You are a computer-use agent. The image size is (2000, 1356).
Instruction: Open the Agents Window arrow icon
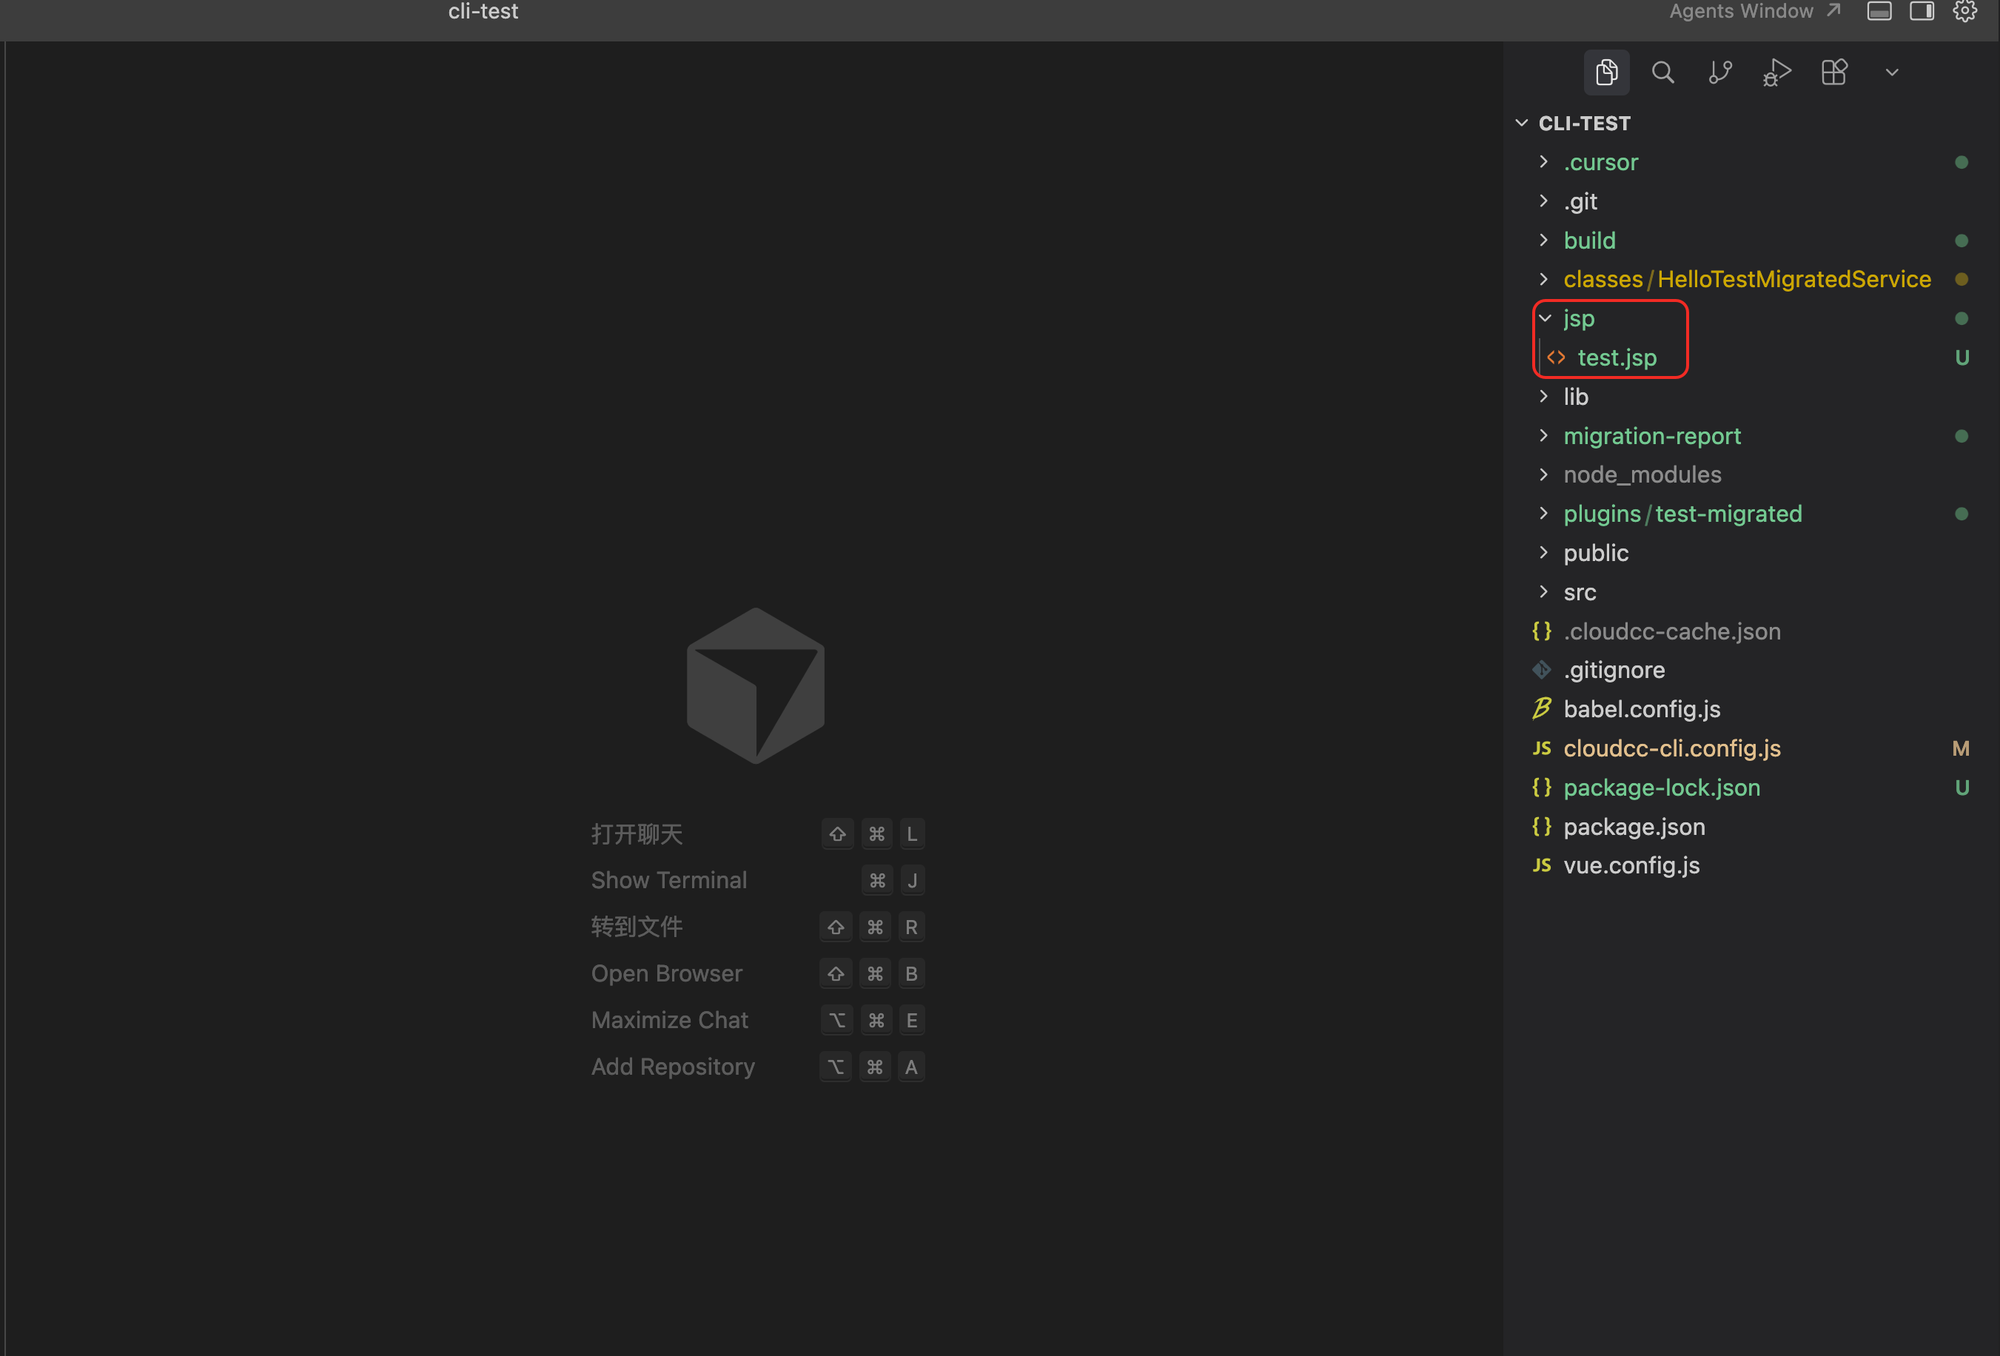coord(1834,11)
